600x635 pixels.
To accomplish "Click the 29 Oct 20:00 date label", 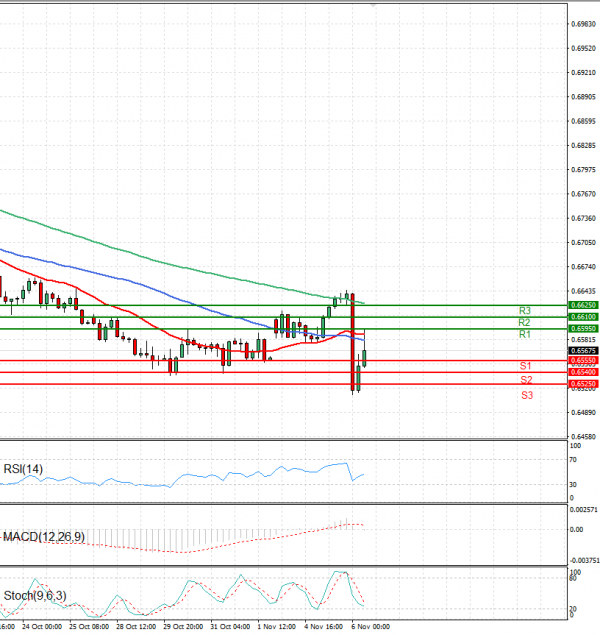I will click(x=183, y=627).
